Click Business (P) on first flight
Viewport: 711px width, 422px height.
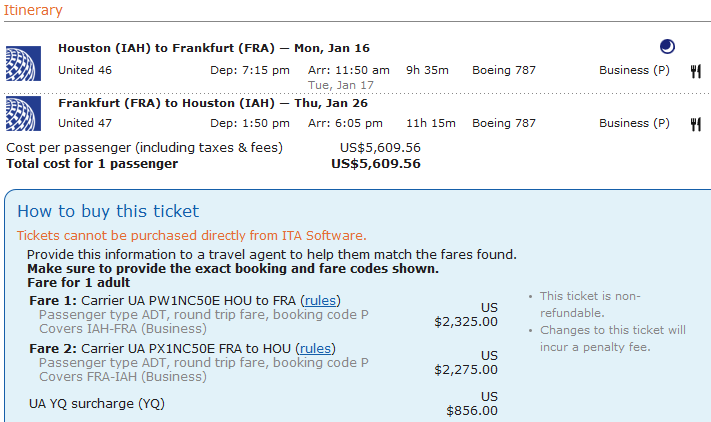(634, 70)
